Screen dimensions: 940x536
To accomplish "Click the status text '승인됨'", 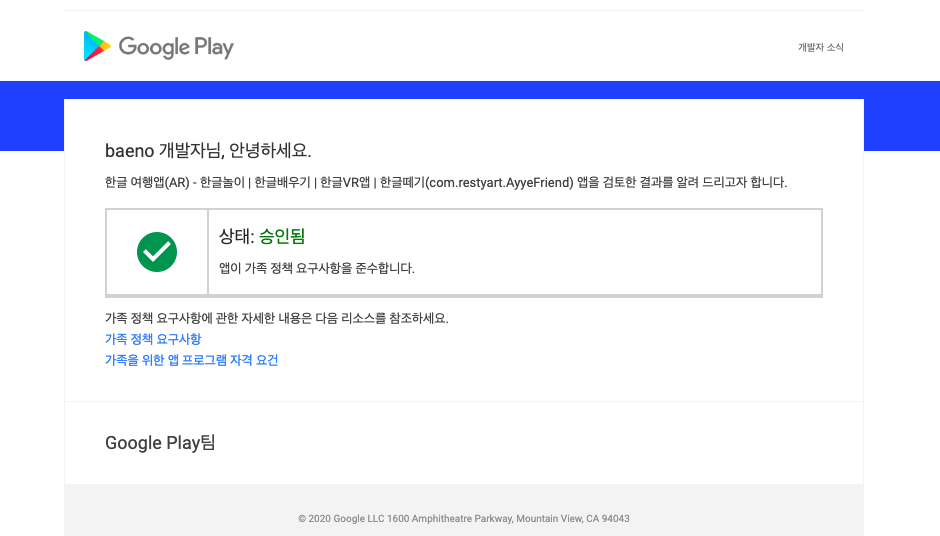I will (x=282, y=236).
